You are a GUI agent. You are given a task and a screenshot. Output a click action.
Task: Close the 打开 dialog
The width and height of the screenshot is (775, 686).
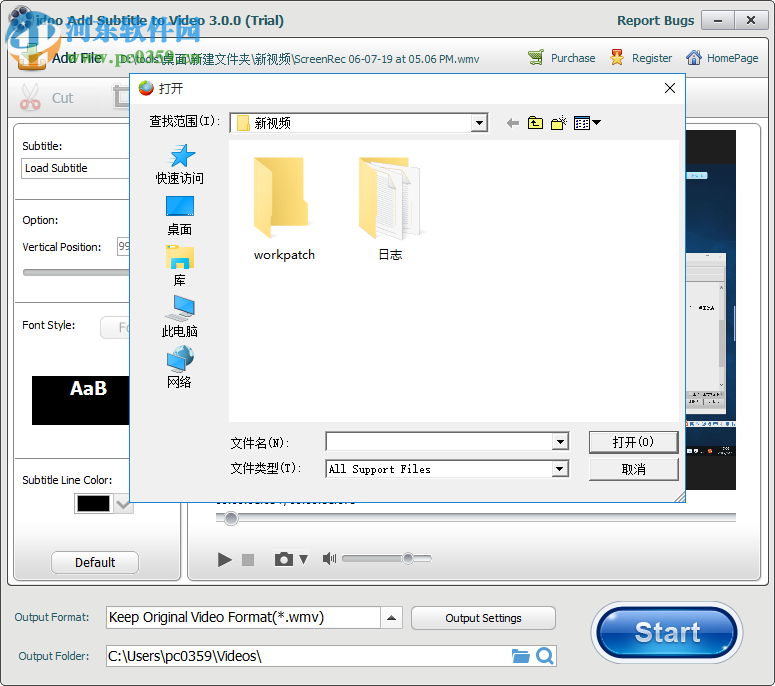point(670,88)
